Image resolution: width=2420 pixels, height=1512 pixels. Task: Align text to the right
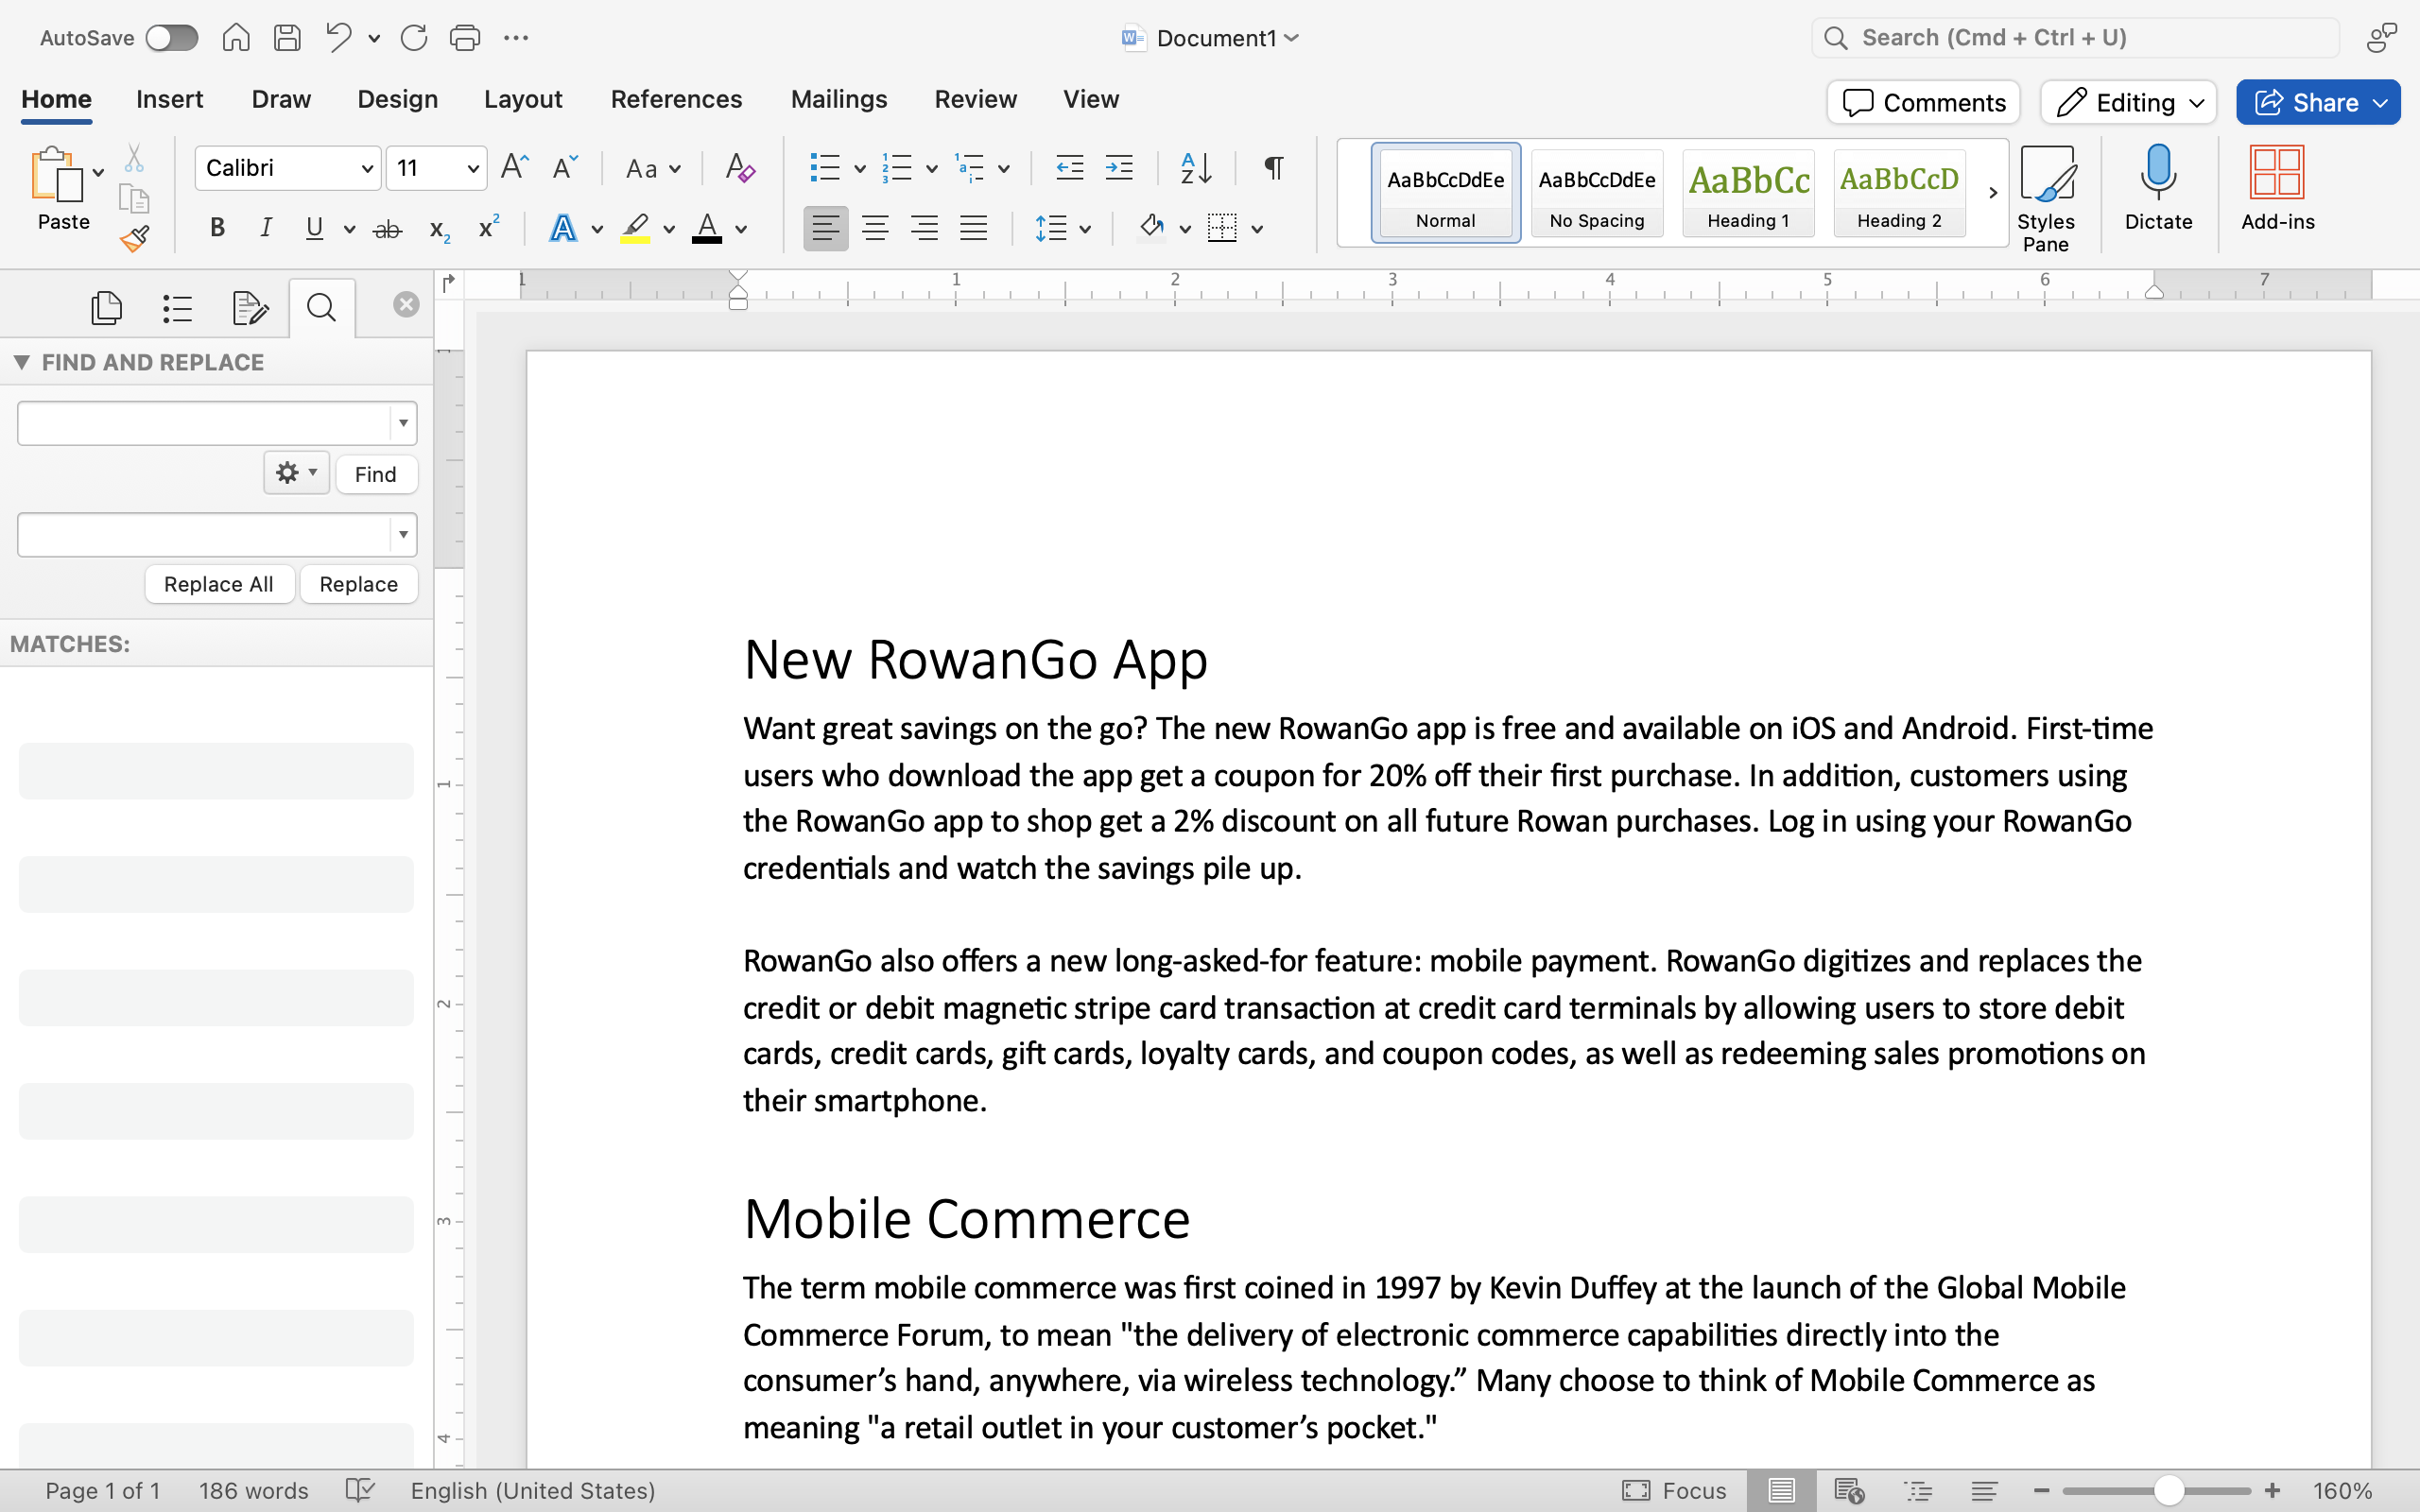[924, 228]
